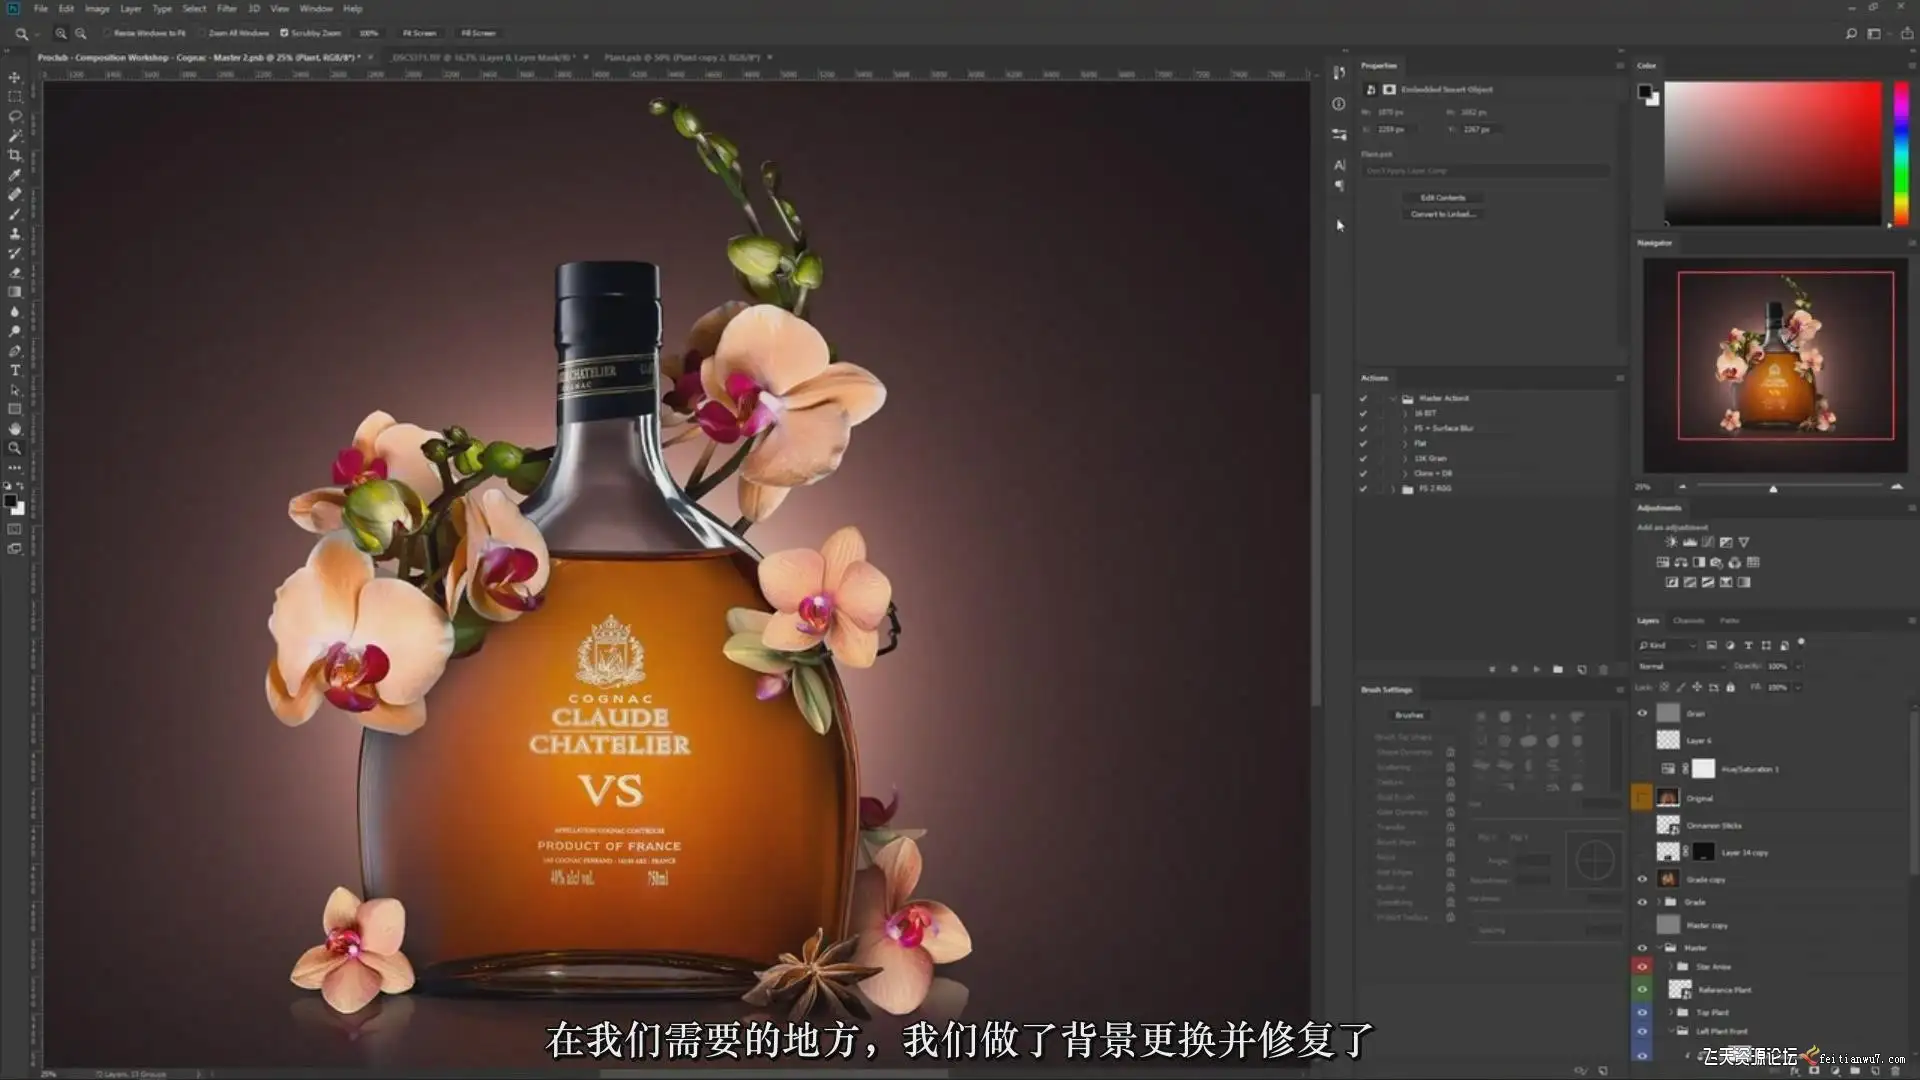Expand the Star Anise group
The height and width of the screenshot is (1080, 1920).
tap(1671, 967)
